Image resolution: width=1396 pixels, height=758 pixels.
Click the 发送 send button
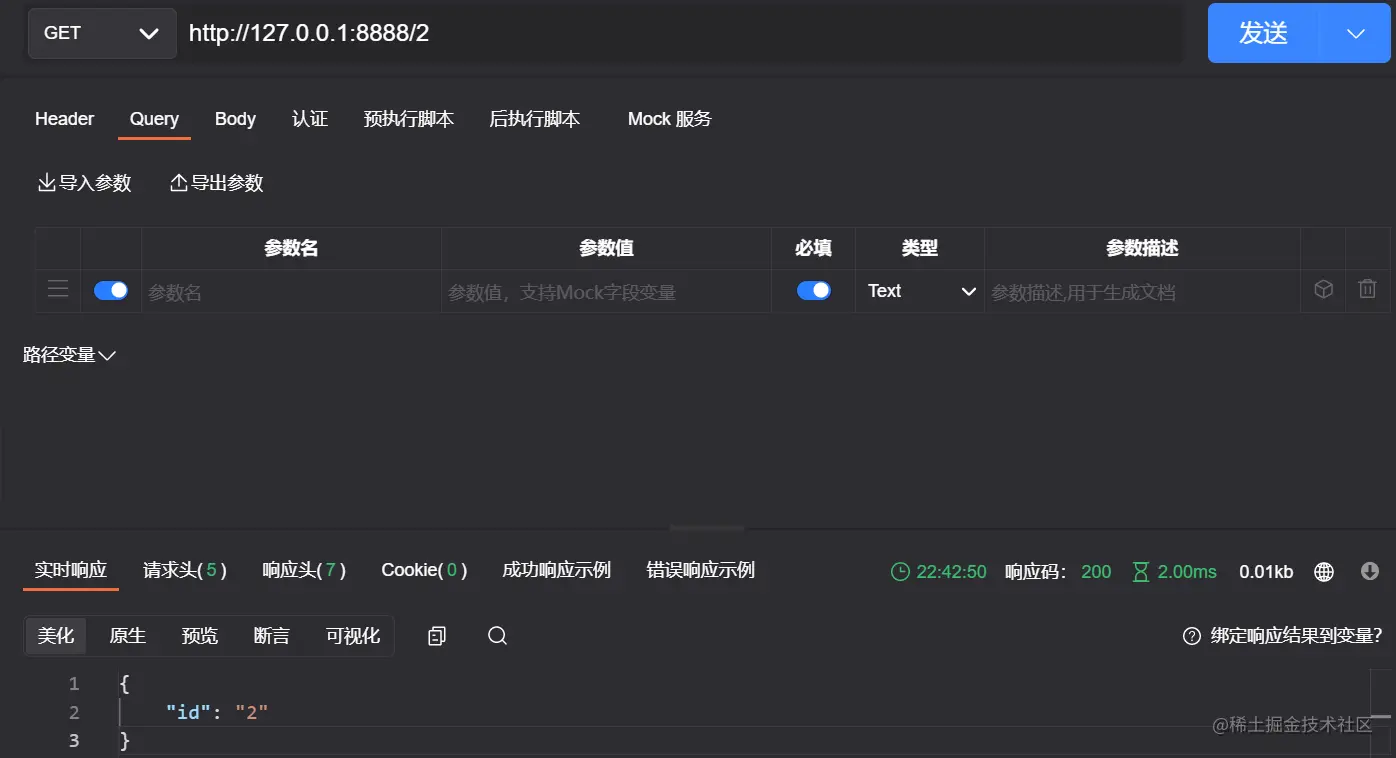[1264, 33]
